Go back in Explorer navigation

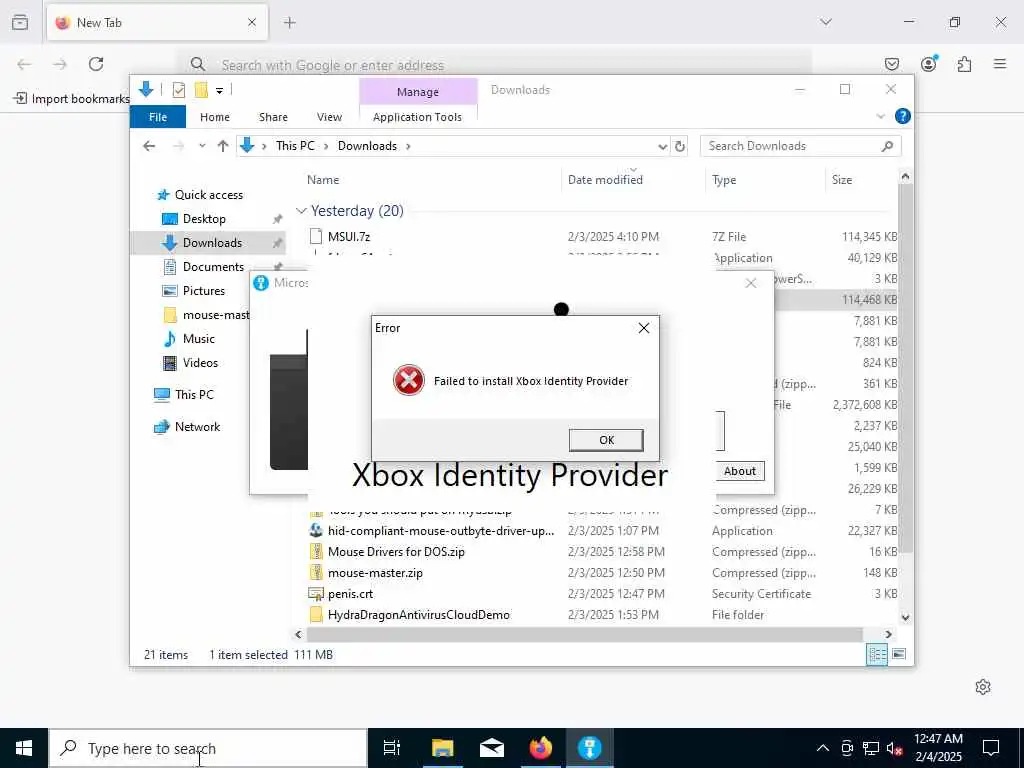(x=150, y=146)
